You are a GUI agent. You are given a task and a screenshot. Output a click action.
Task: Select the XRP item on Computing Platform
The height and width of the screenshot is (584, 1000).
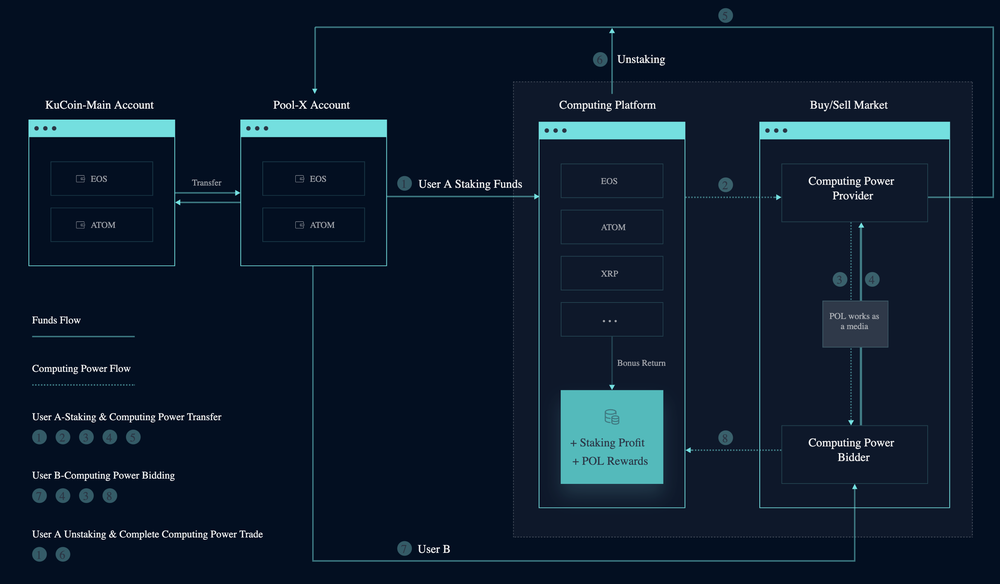pyautogui.click(x=611, y=273)
